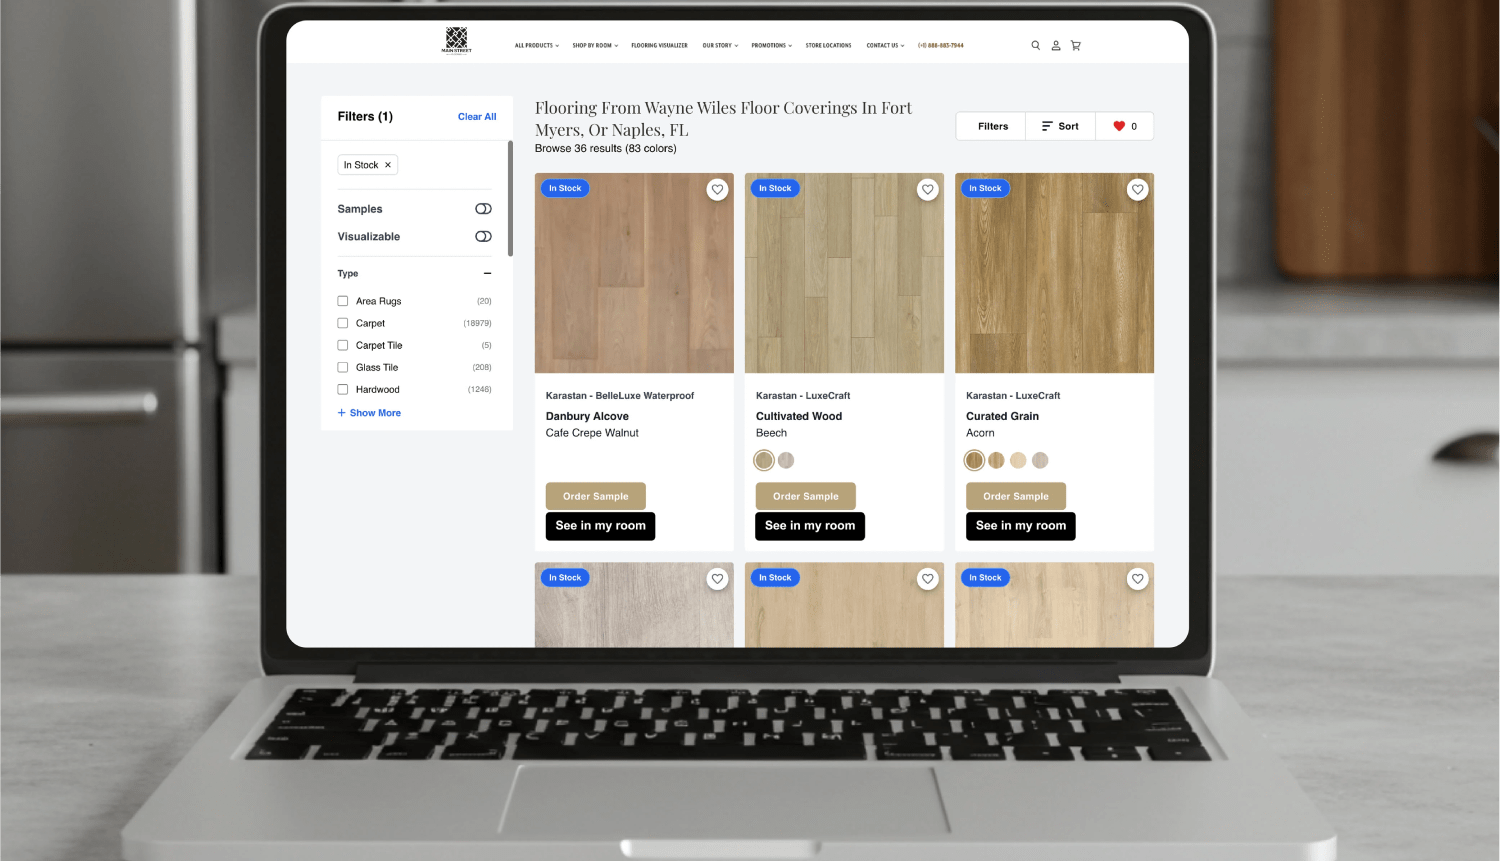Image resolution: width=1500 pixels, height=861 pixels.
Task: Add Cultivated Wood to favorites
Action: tap(927, 189)
